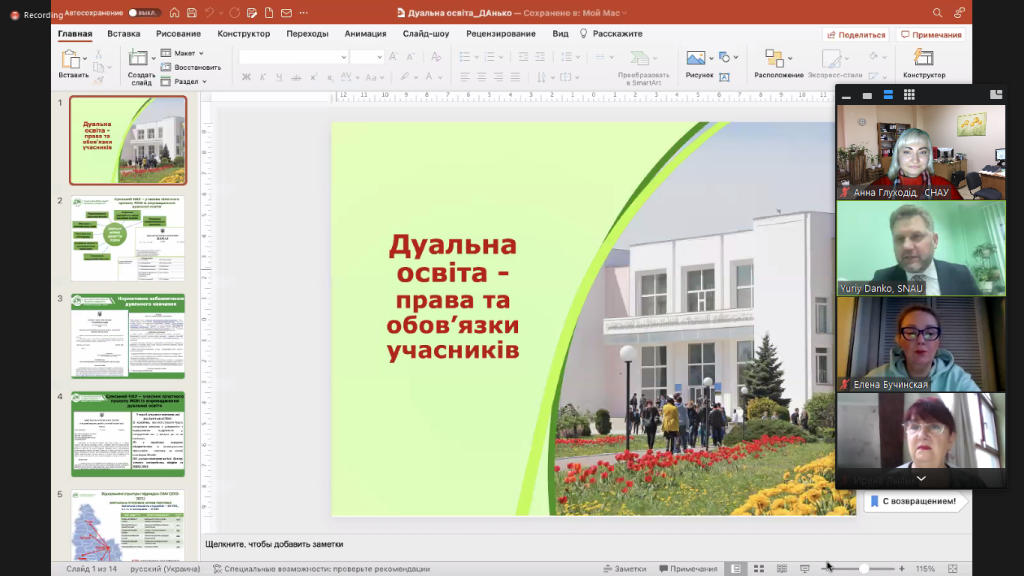This screenshot has height=576, width=1024.
Task: Start slideshow from status bar icon
Action: coord(805,569)
